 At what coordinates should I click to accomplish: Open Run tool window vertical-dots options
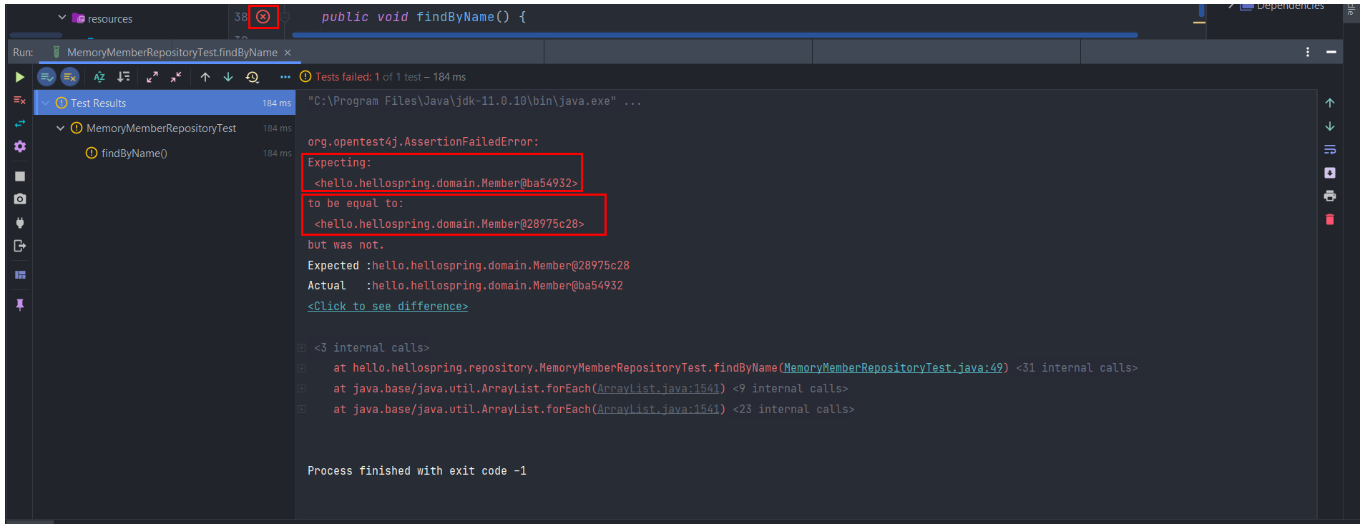tap(1308, 52)
